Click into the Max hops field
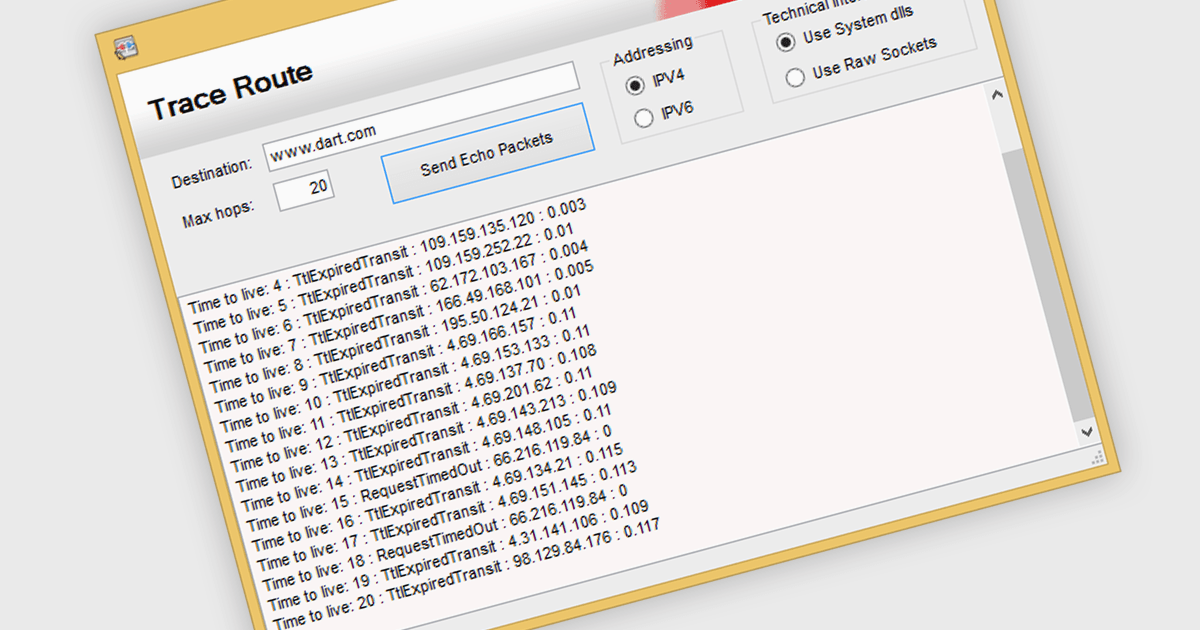This screenshot has height=630, width=1200. click(305, 190)
